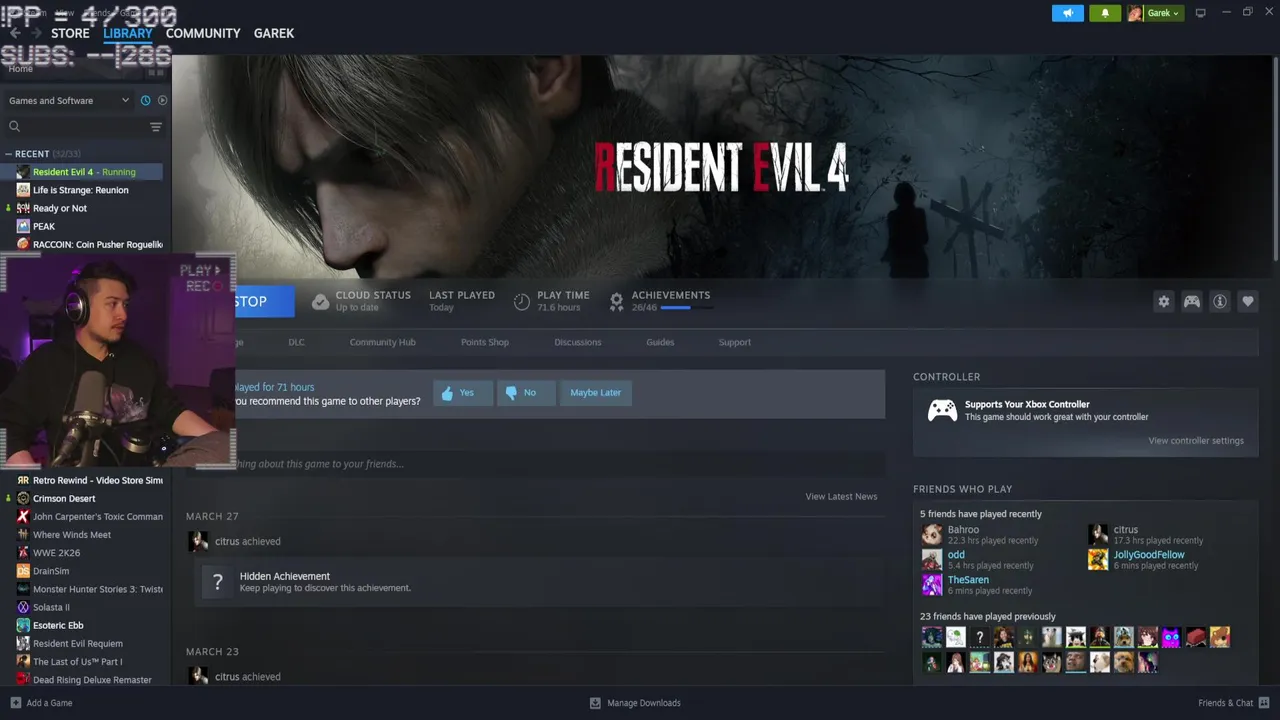The width and height of the screenshot is (1280, 720).
Task: Click View Latest News link
Action: click(841, 496)
